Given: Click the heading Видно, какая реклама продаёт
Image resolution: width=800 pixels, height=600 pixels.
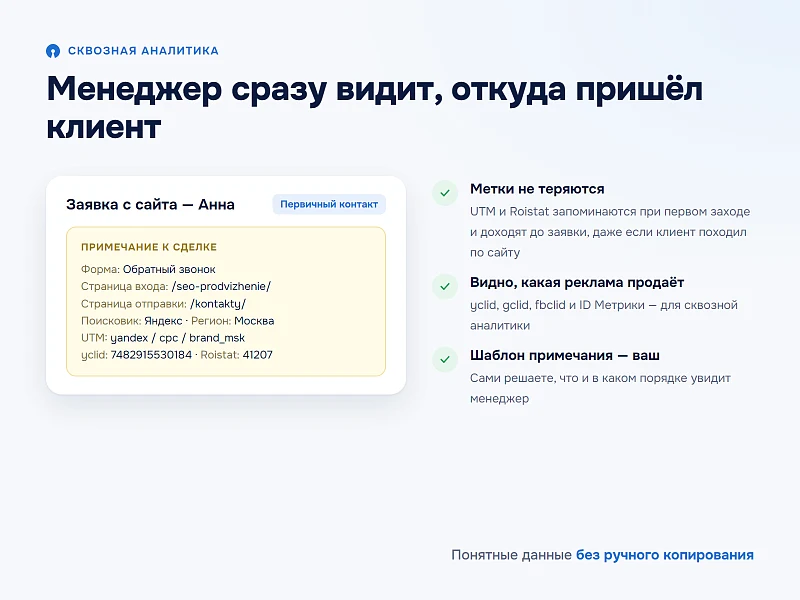Looking at the screenshot, I should click(577, 282).
